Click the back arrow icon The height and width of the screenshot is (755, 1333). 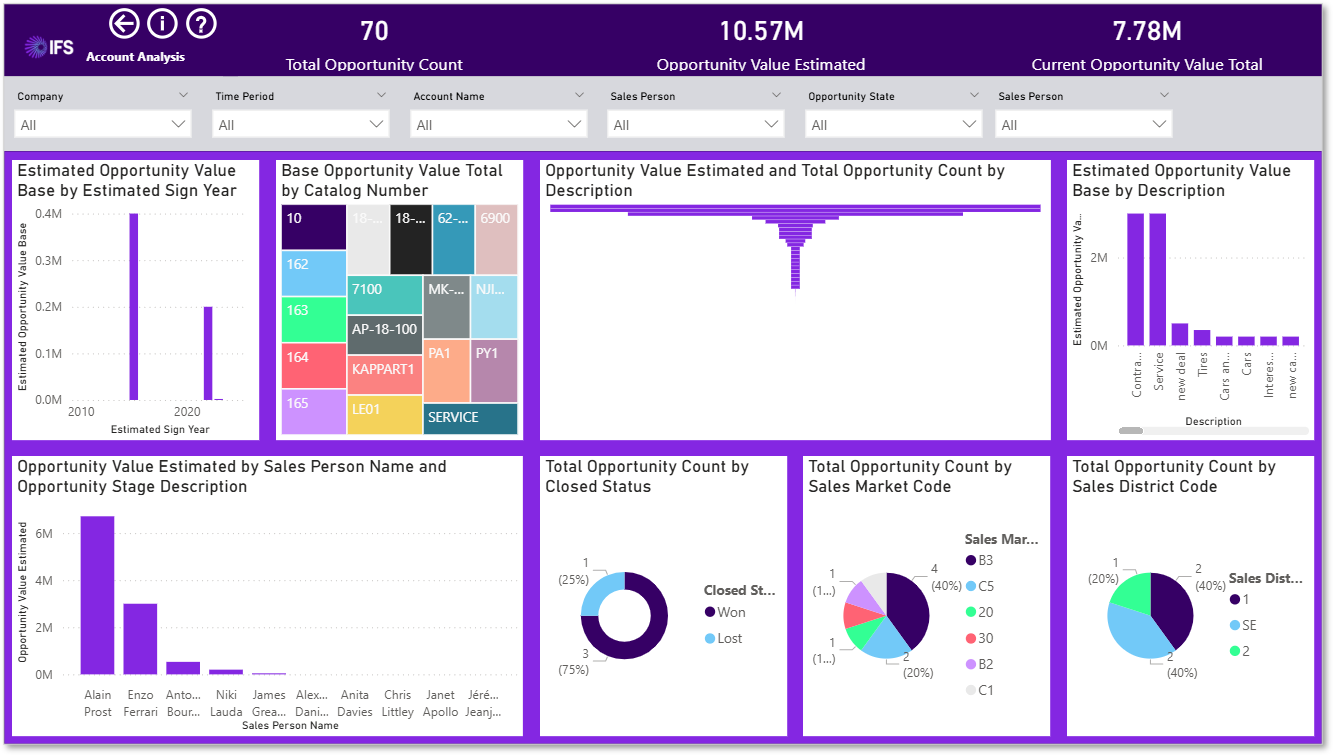[x=124, y=23]
